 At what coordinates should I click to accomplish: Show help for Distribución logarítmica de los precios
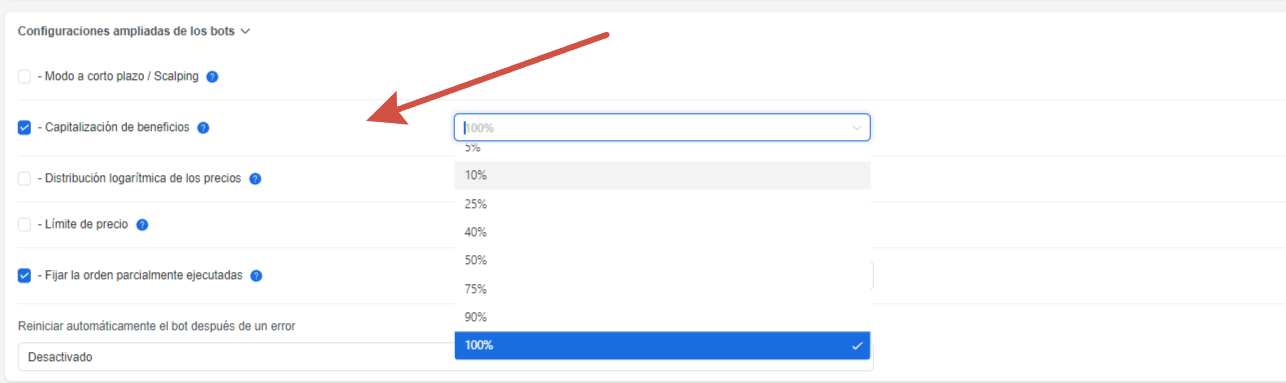255,179
